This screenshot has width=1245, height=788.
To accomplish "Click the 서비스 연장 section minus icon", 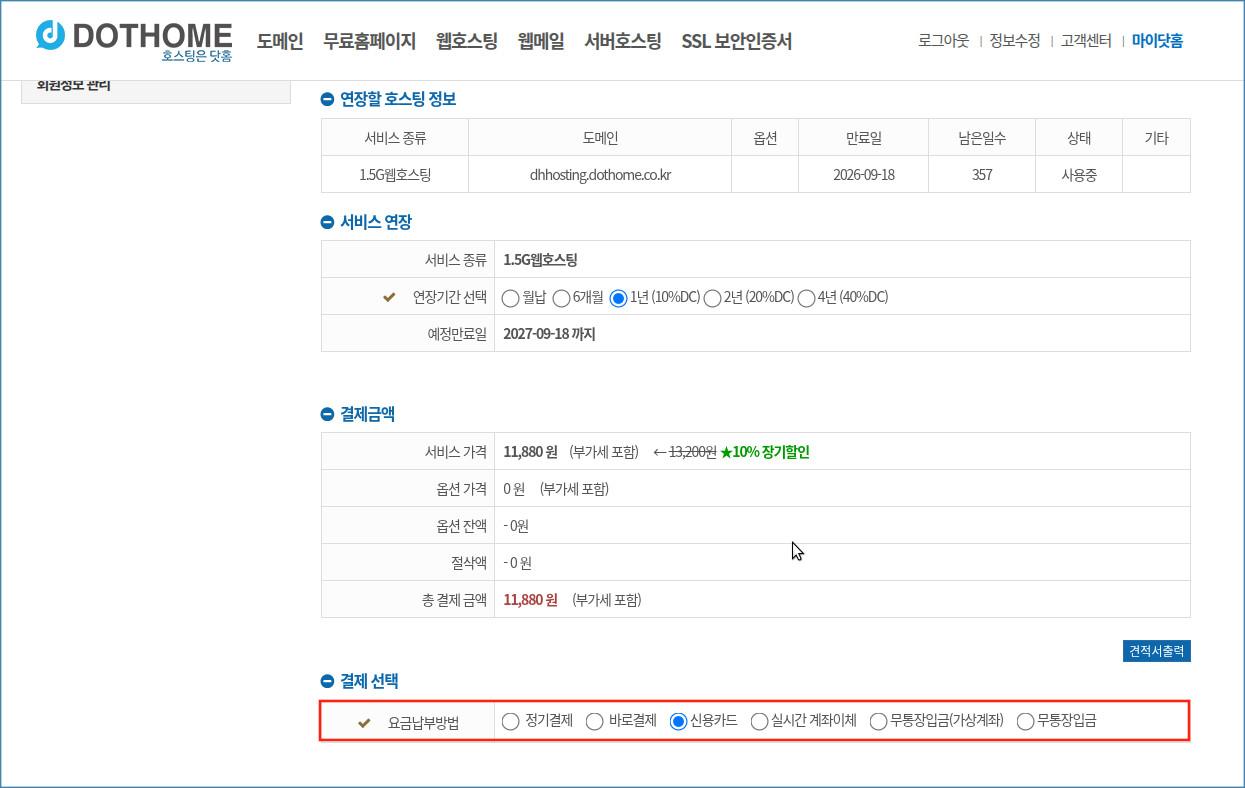I will click(x=327, y=222).
